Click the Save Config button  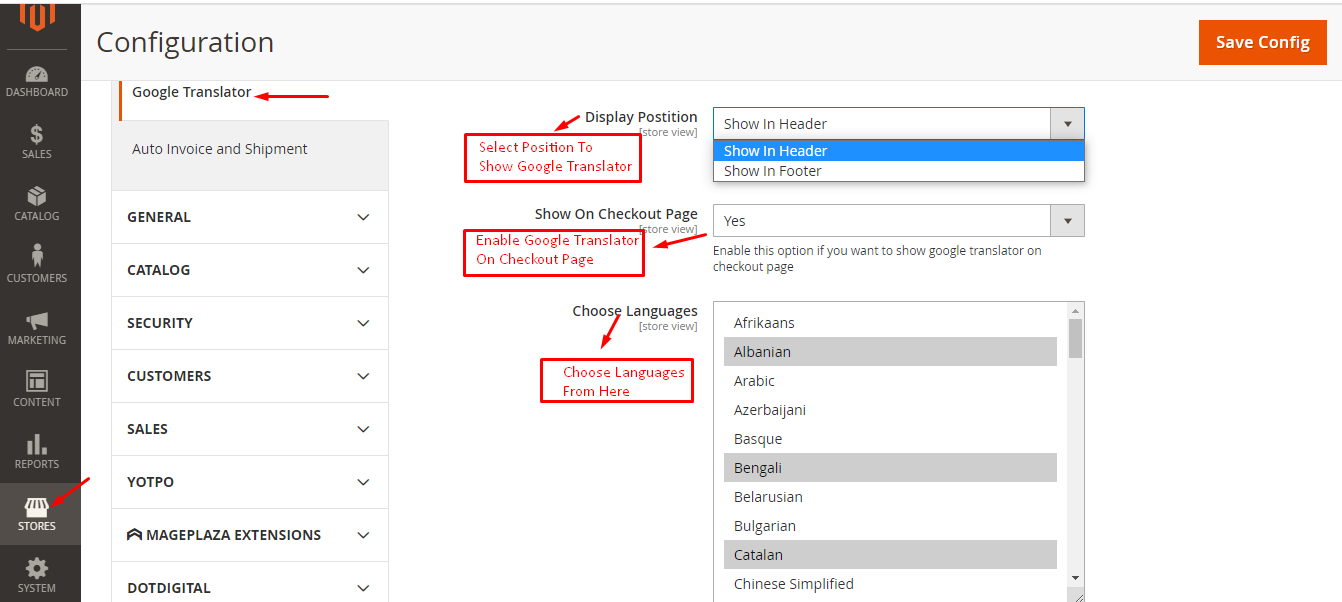click(1262, 42)
